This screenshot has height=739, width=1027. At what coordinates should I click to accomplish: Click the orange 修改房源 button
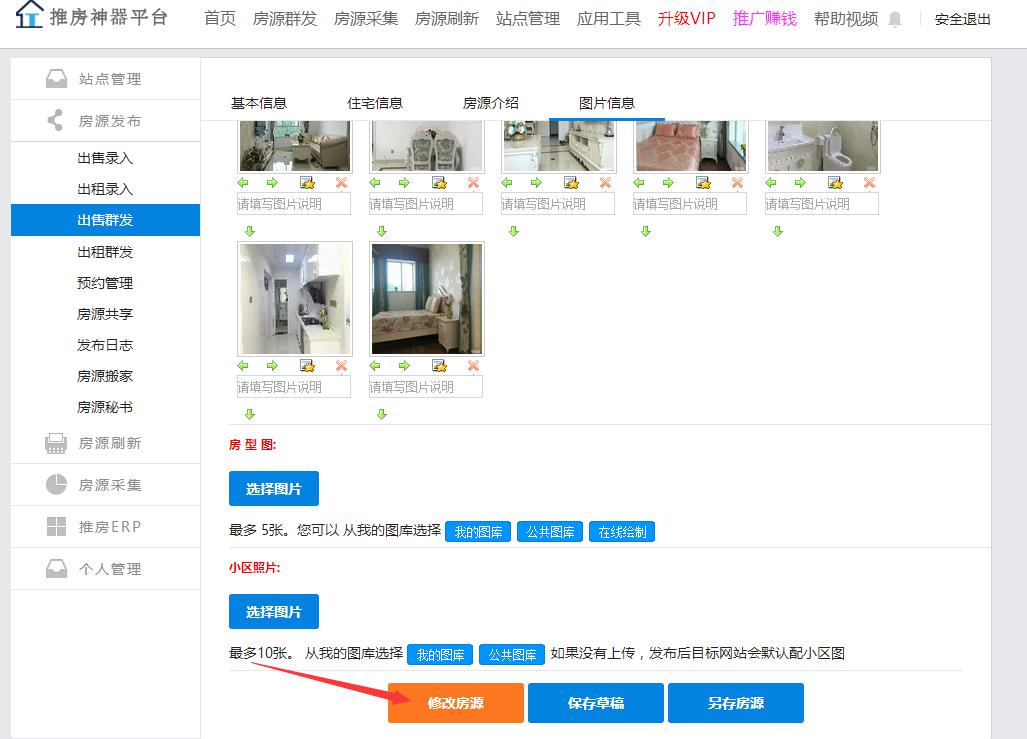[x=456, y=703]
